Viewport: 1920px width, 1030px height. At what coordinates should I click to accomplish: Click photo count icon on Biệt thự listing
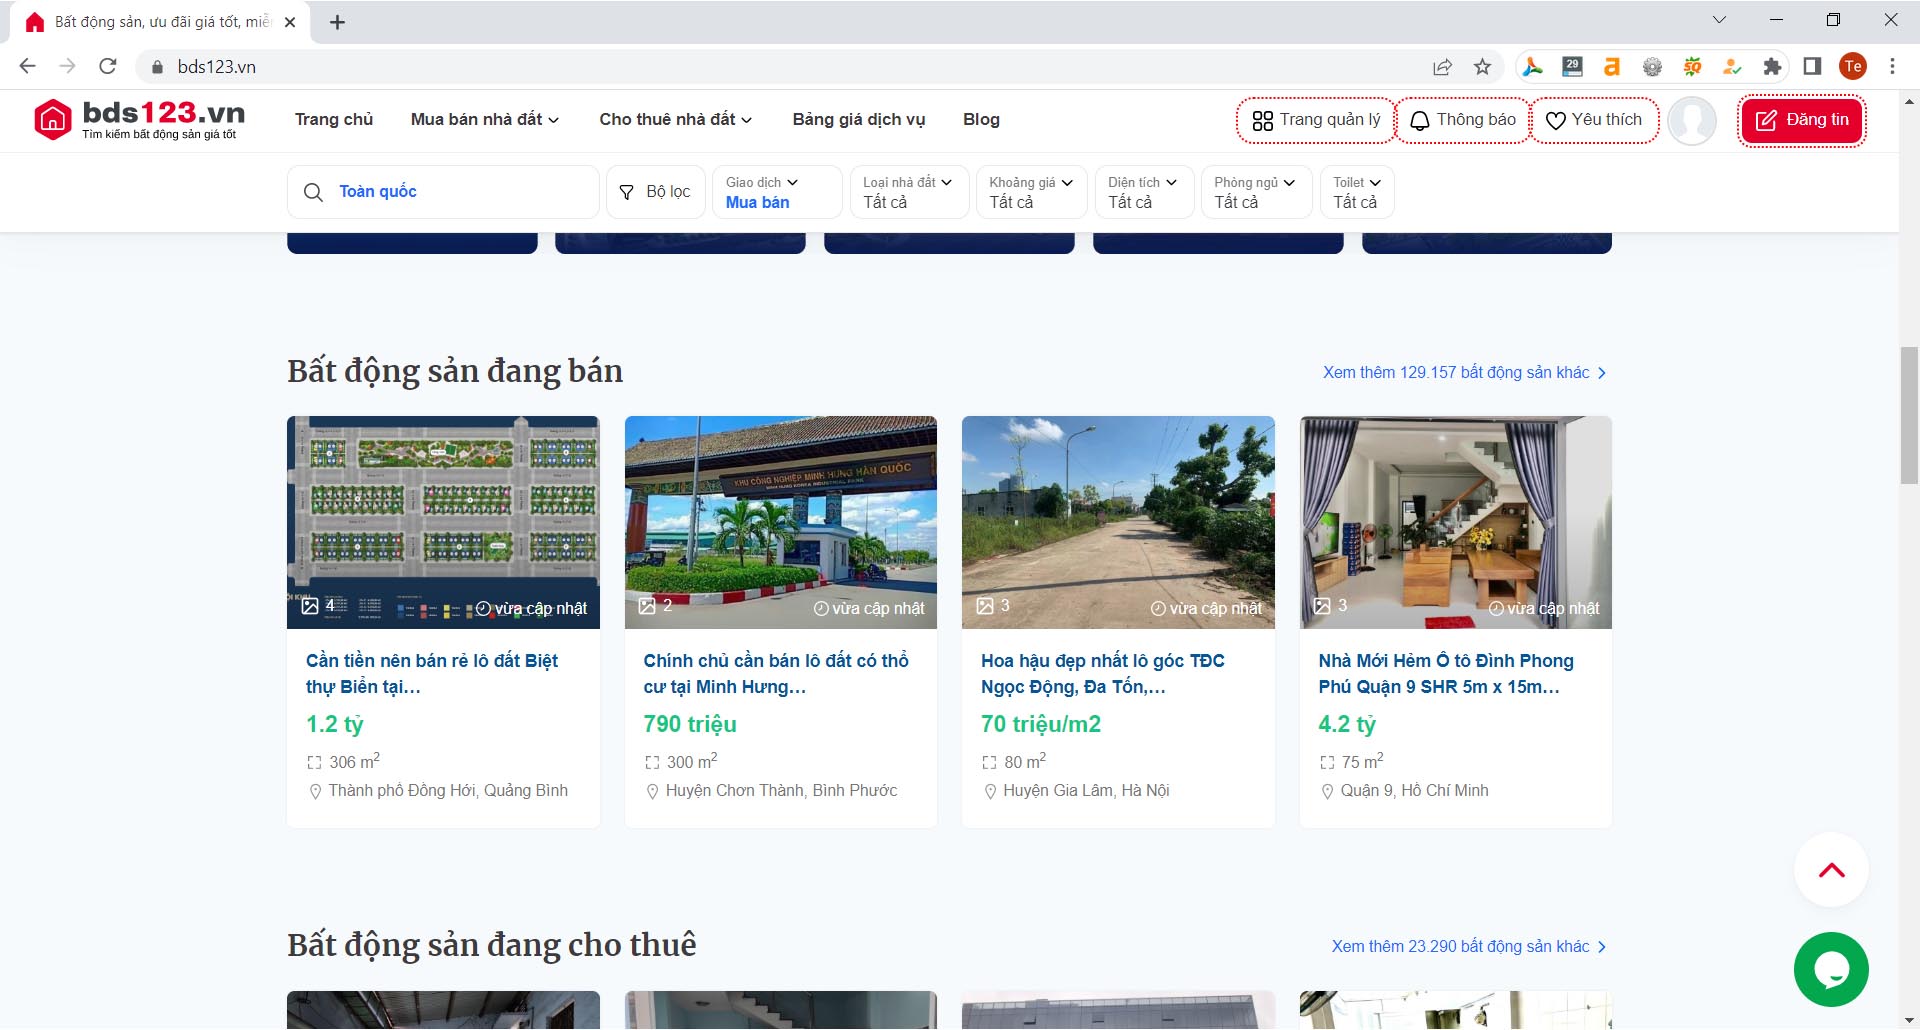click(x=310, y=606)
